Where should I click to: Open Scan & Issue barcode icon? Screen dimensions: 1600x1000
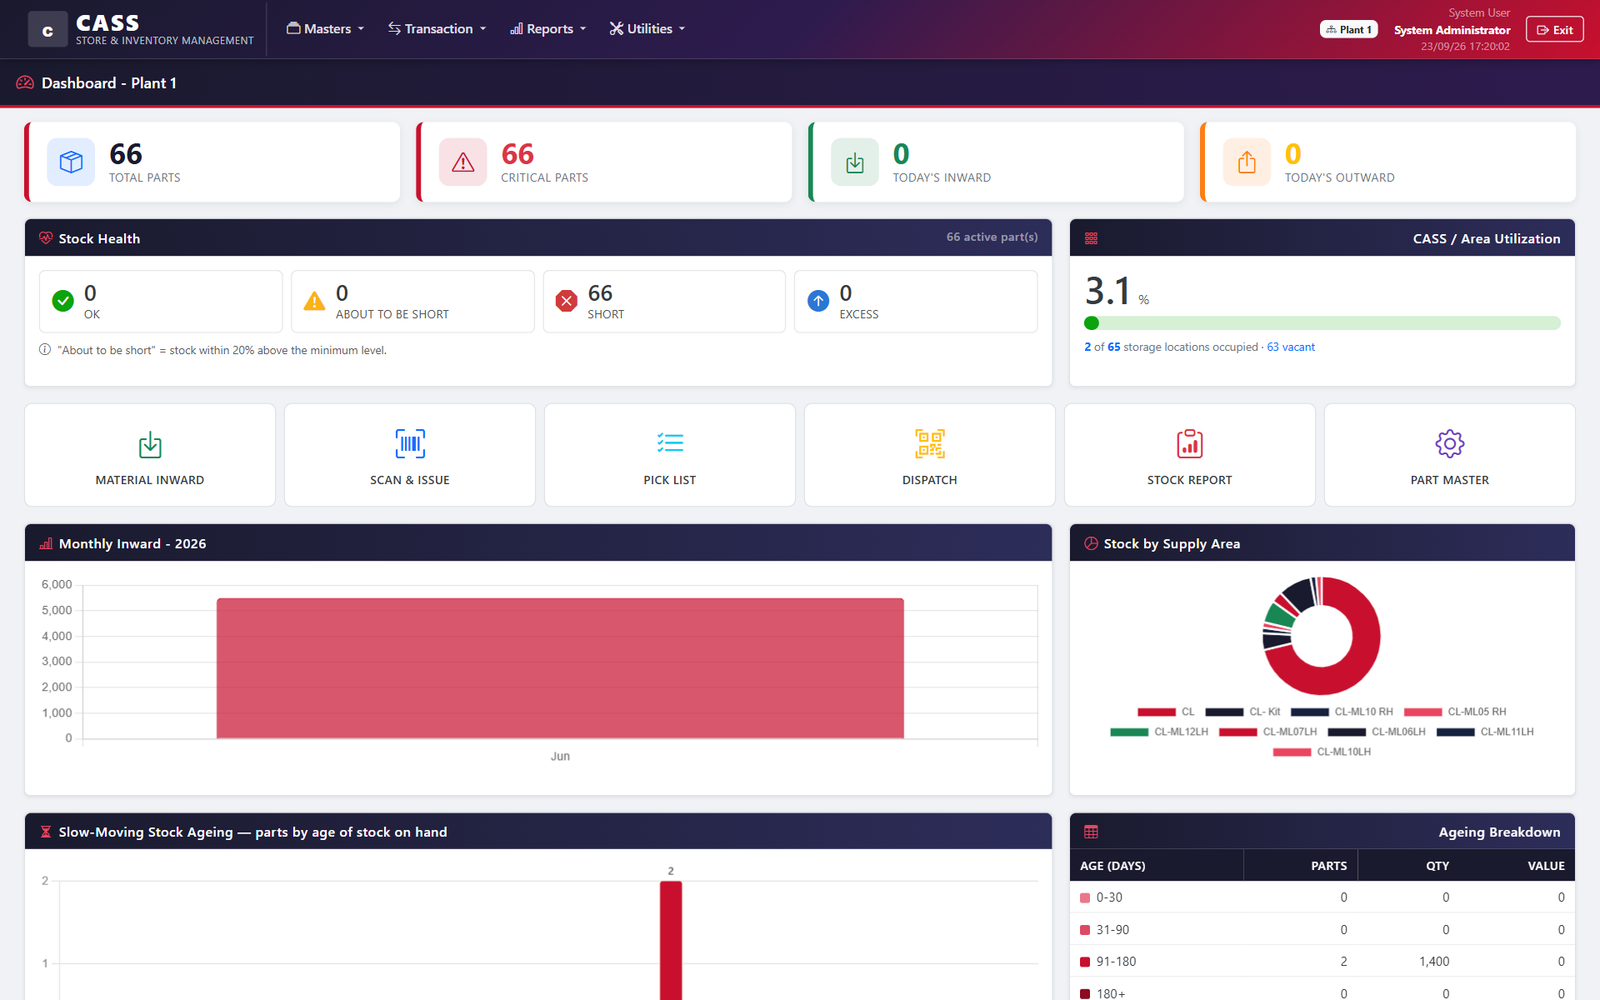(x=410, y=443)
